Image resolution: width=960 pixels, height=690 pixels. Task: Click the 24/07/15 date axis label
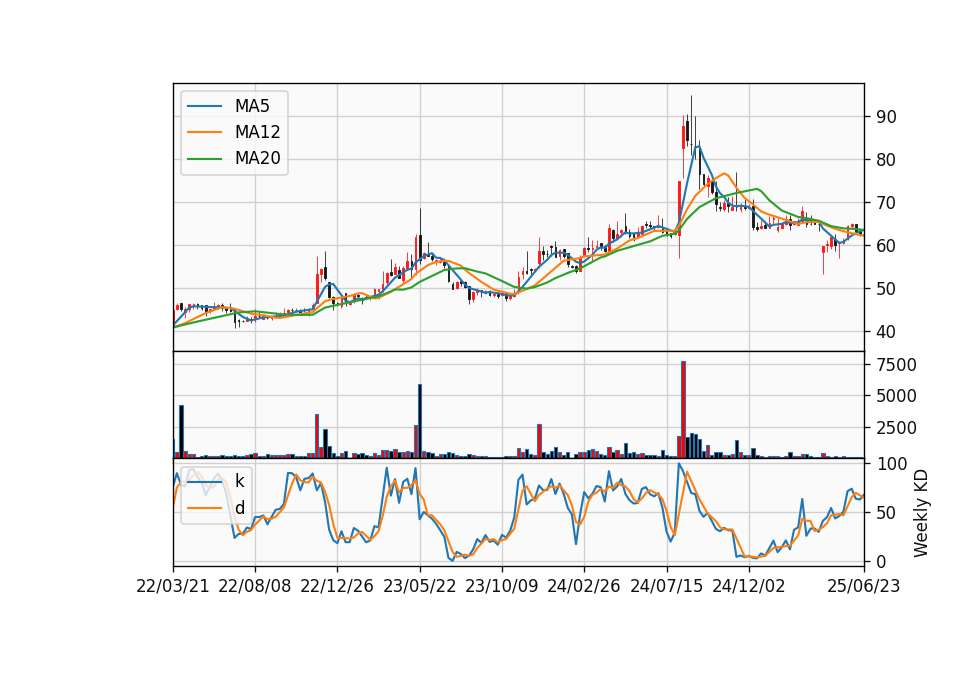[667, 586]
